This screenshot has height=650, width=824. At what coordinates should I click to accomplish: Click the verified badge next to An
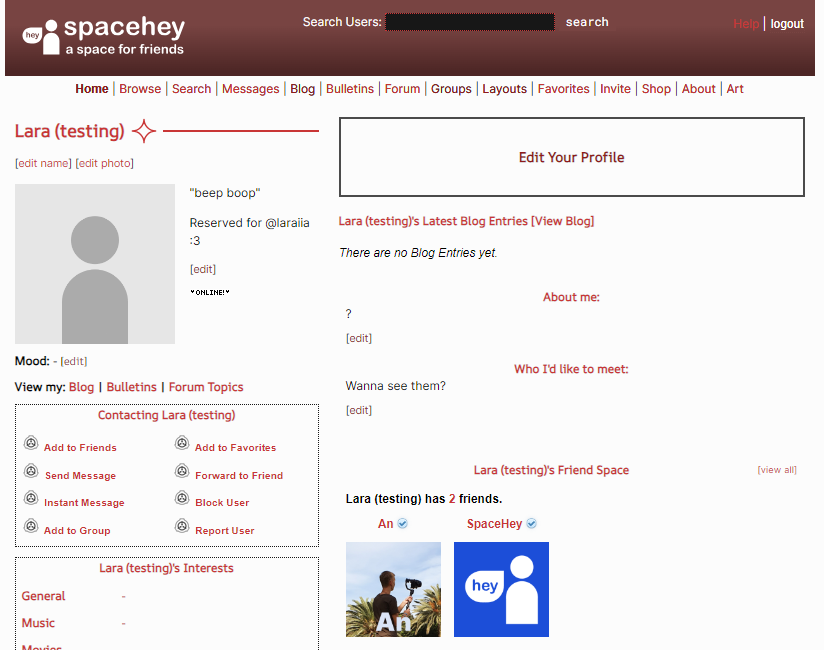[403, 523]
